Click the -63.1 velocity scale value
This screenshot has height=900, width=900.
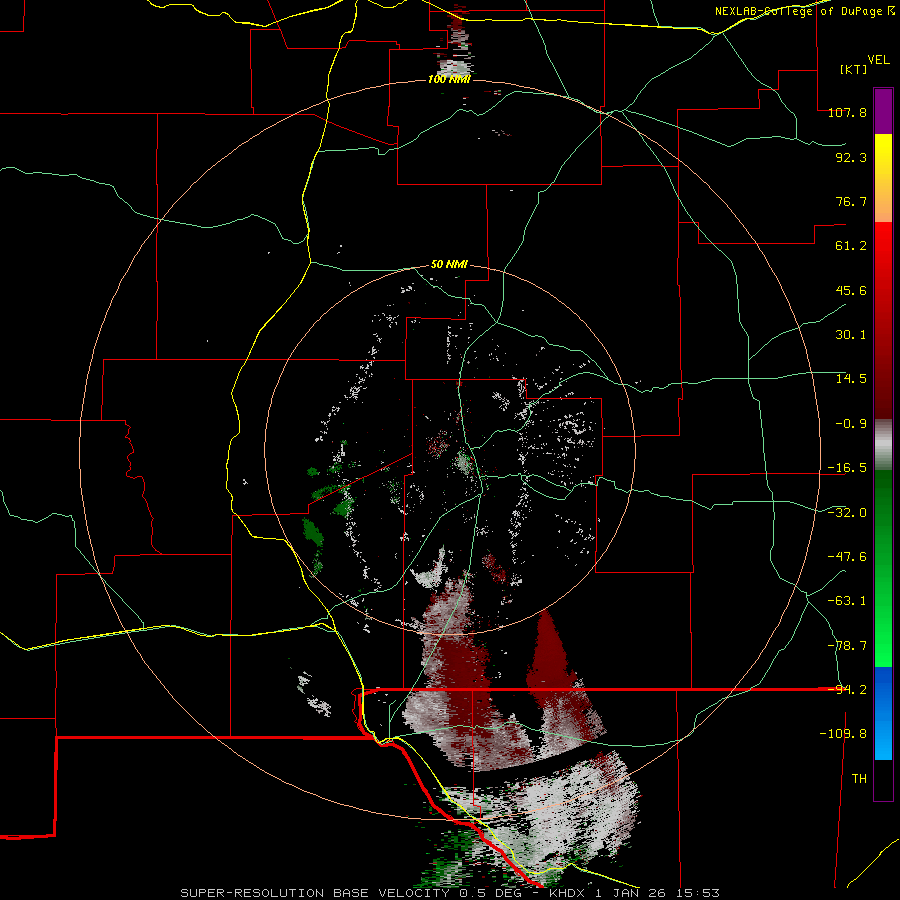(847, 601)
